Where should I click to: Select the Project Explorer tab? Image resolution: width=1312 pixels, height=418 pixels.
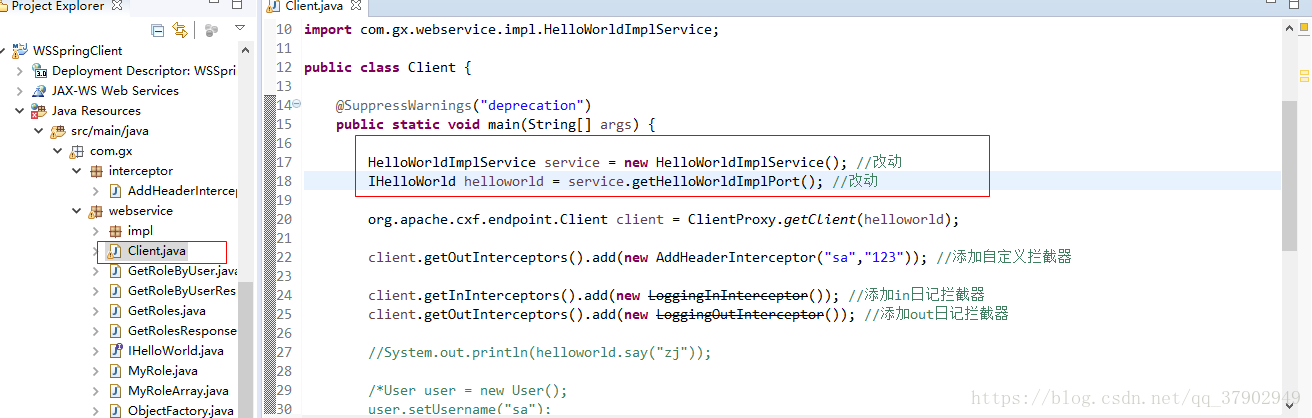coord(57,6)
